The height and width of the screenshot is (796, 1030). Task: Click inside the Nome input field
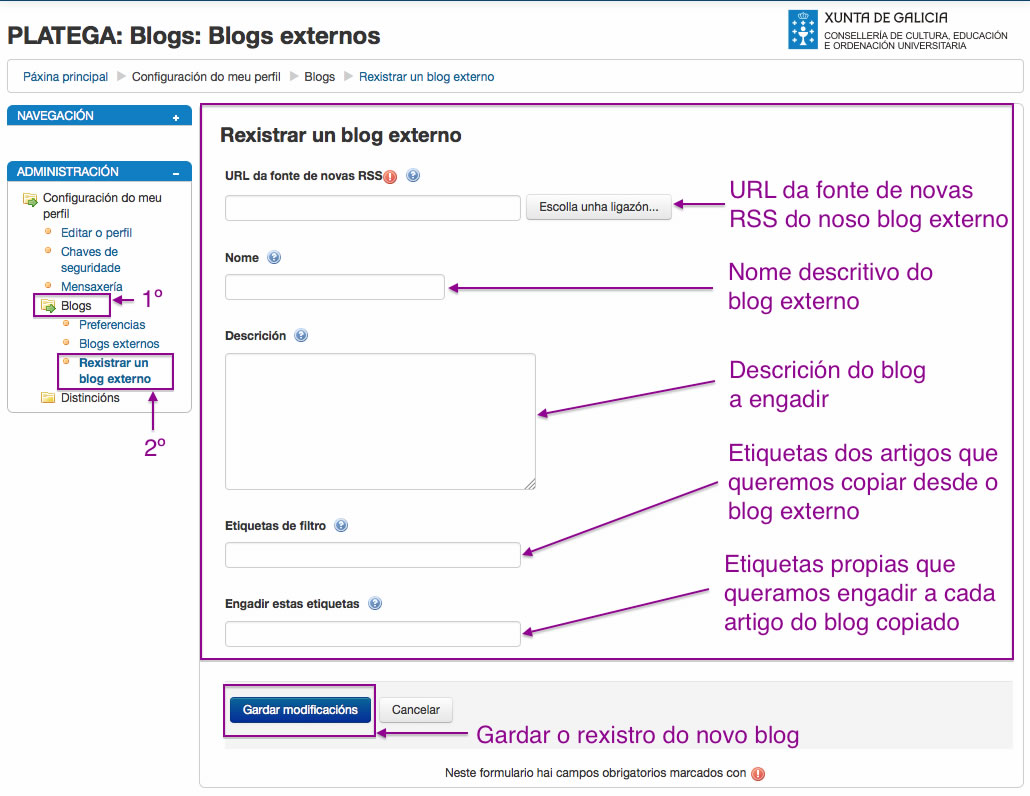[334, 286]
